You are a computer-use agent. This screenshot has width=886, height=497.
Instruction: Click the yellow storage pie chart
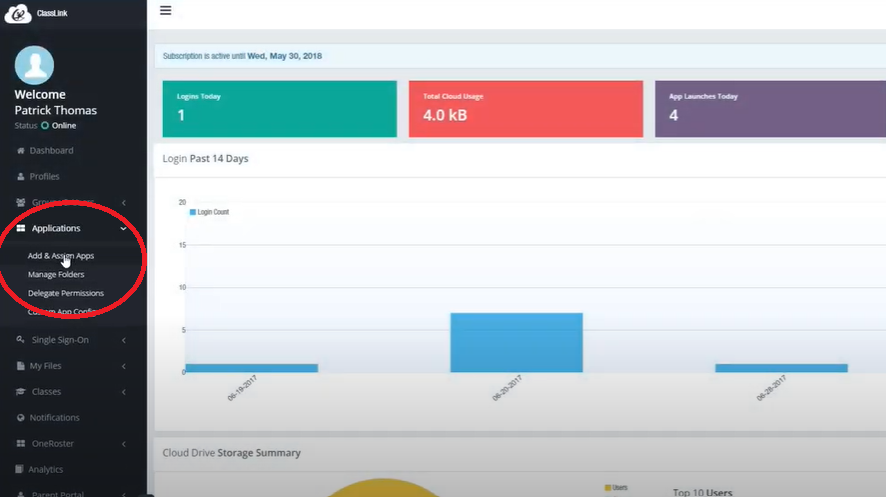point(383,489)
